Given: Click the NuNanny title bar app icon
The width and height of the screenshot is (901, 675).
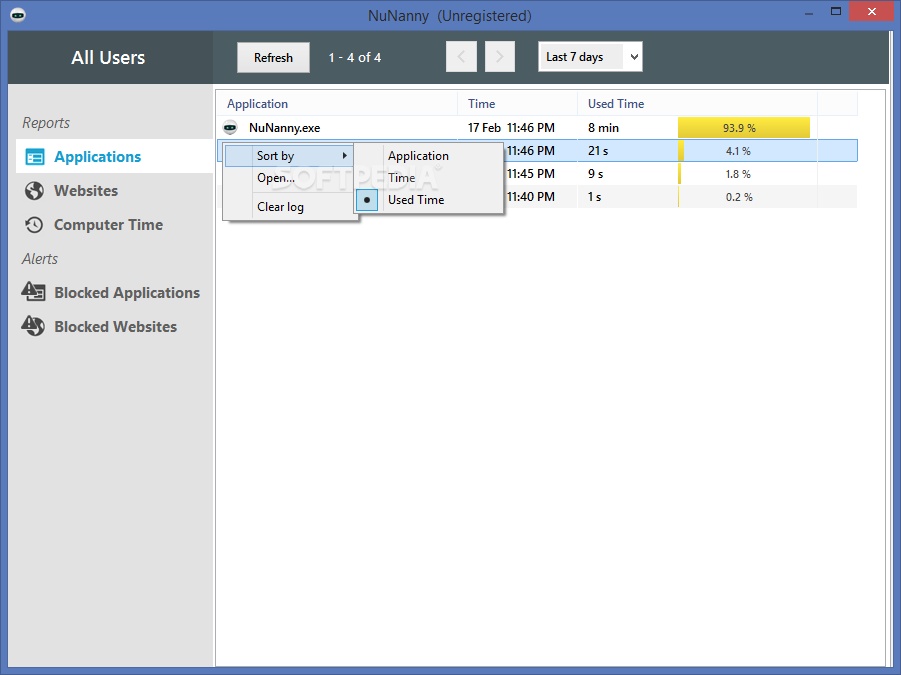Looking at the screenshot, I should (x=18, y=15).
